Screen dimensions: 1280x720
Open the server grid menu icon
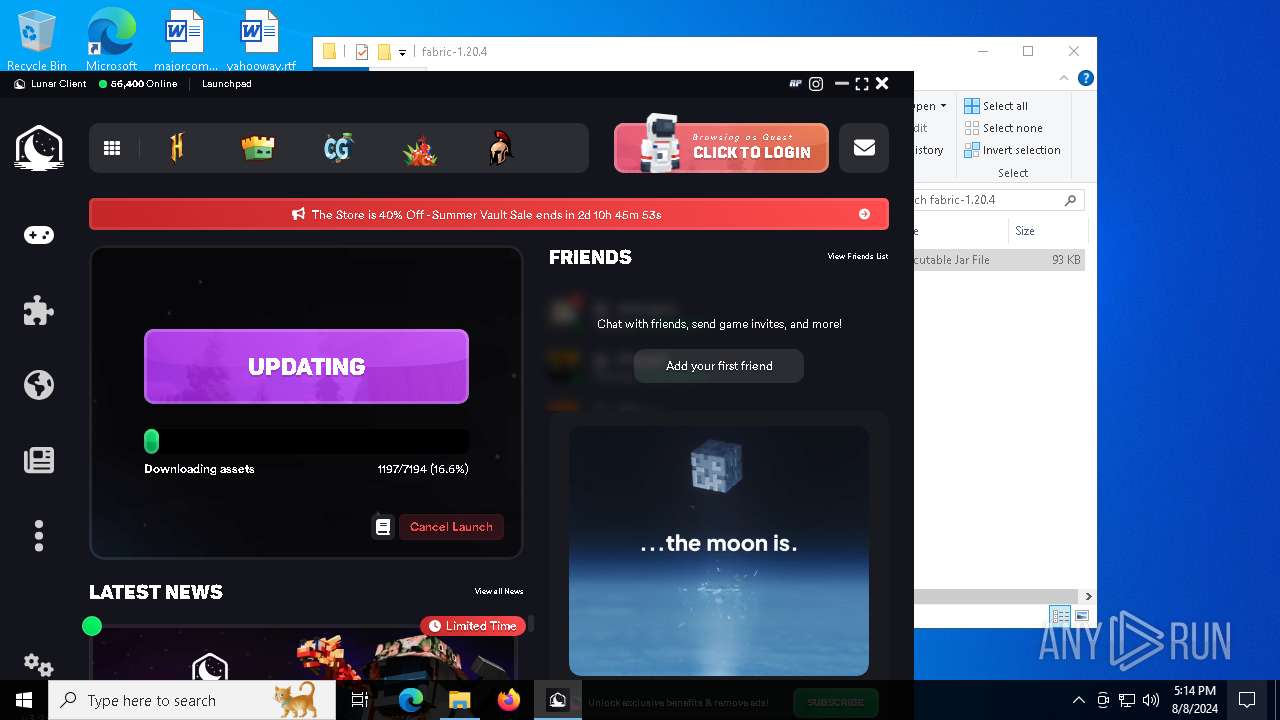112,148
